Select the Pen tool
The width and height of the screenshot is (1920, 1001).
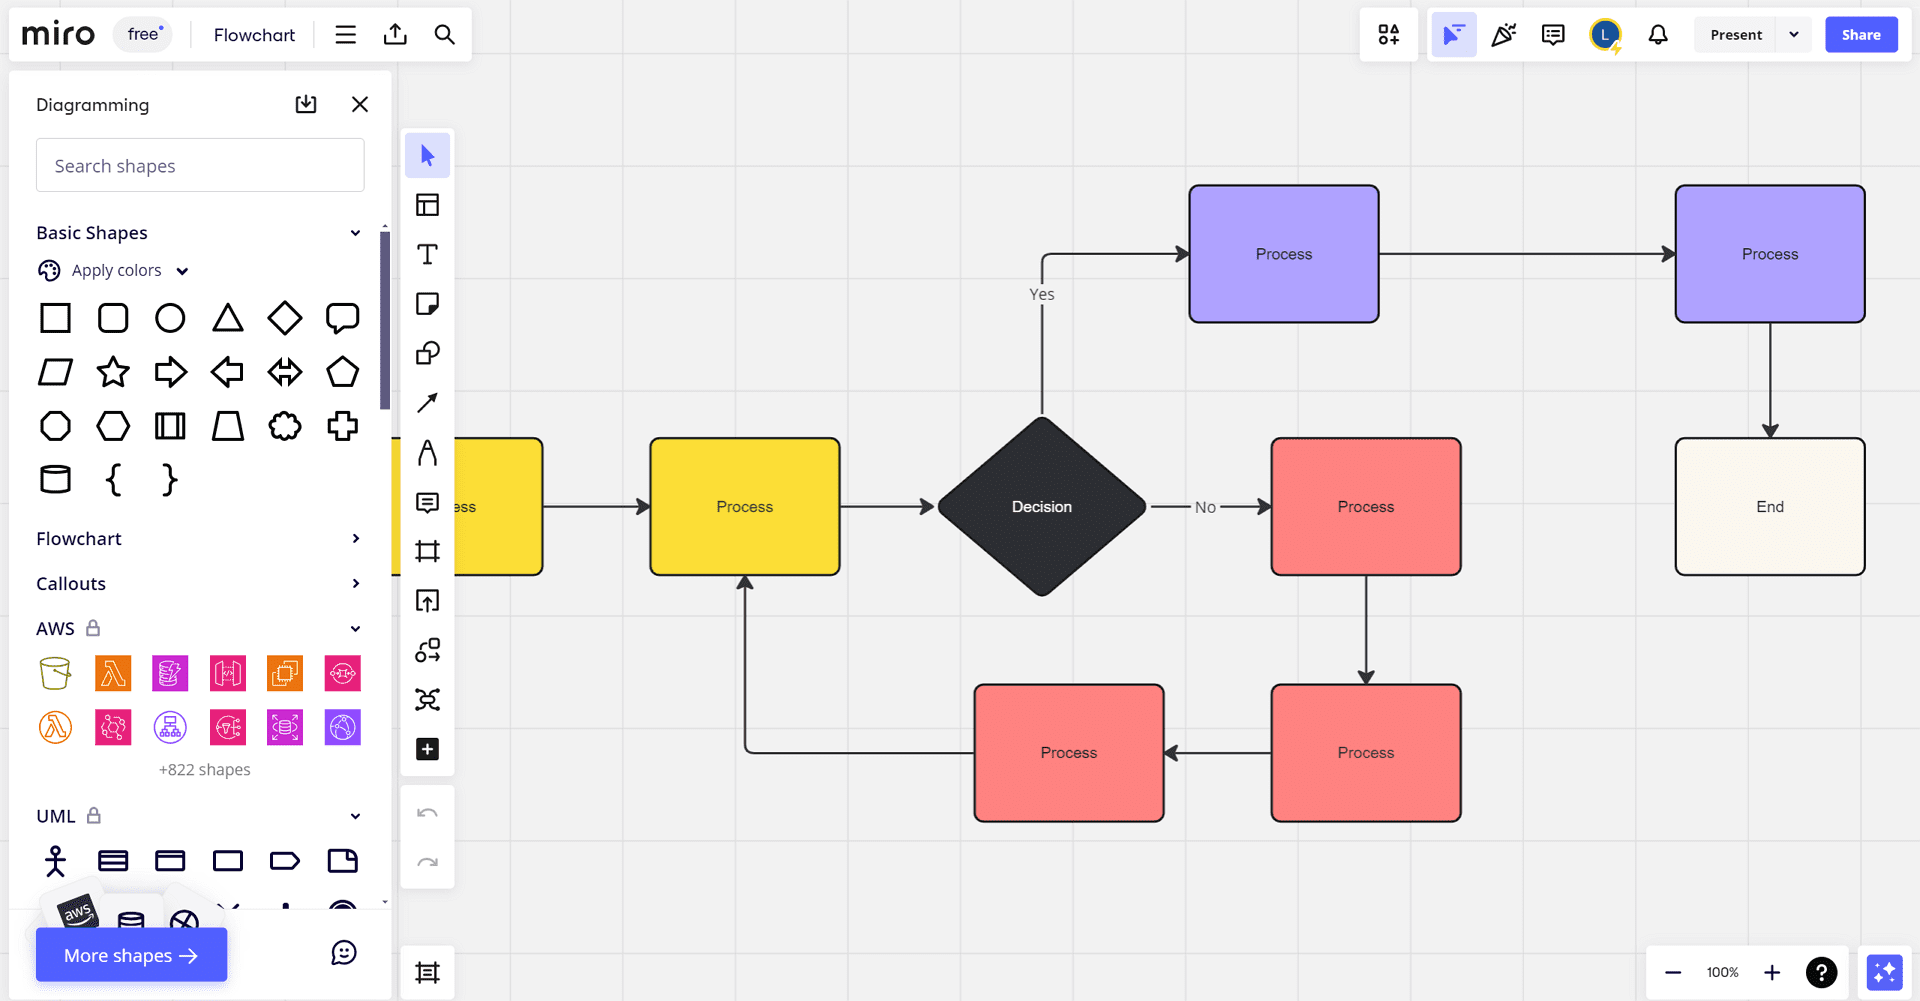tap(427, 452)
